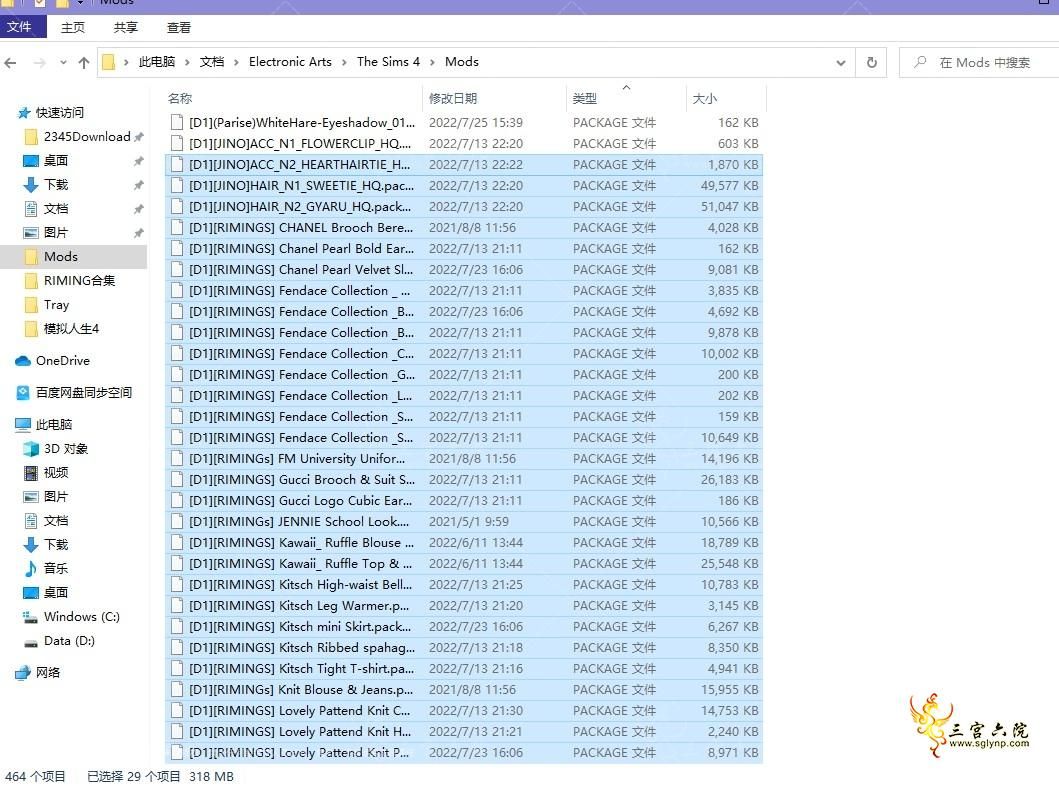
Task: Open pinned 图片 icon in quick access
Action: click(x=30, y=233)
